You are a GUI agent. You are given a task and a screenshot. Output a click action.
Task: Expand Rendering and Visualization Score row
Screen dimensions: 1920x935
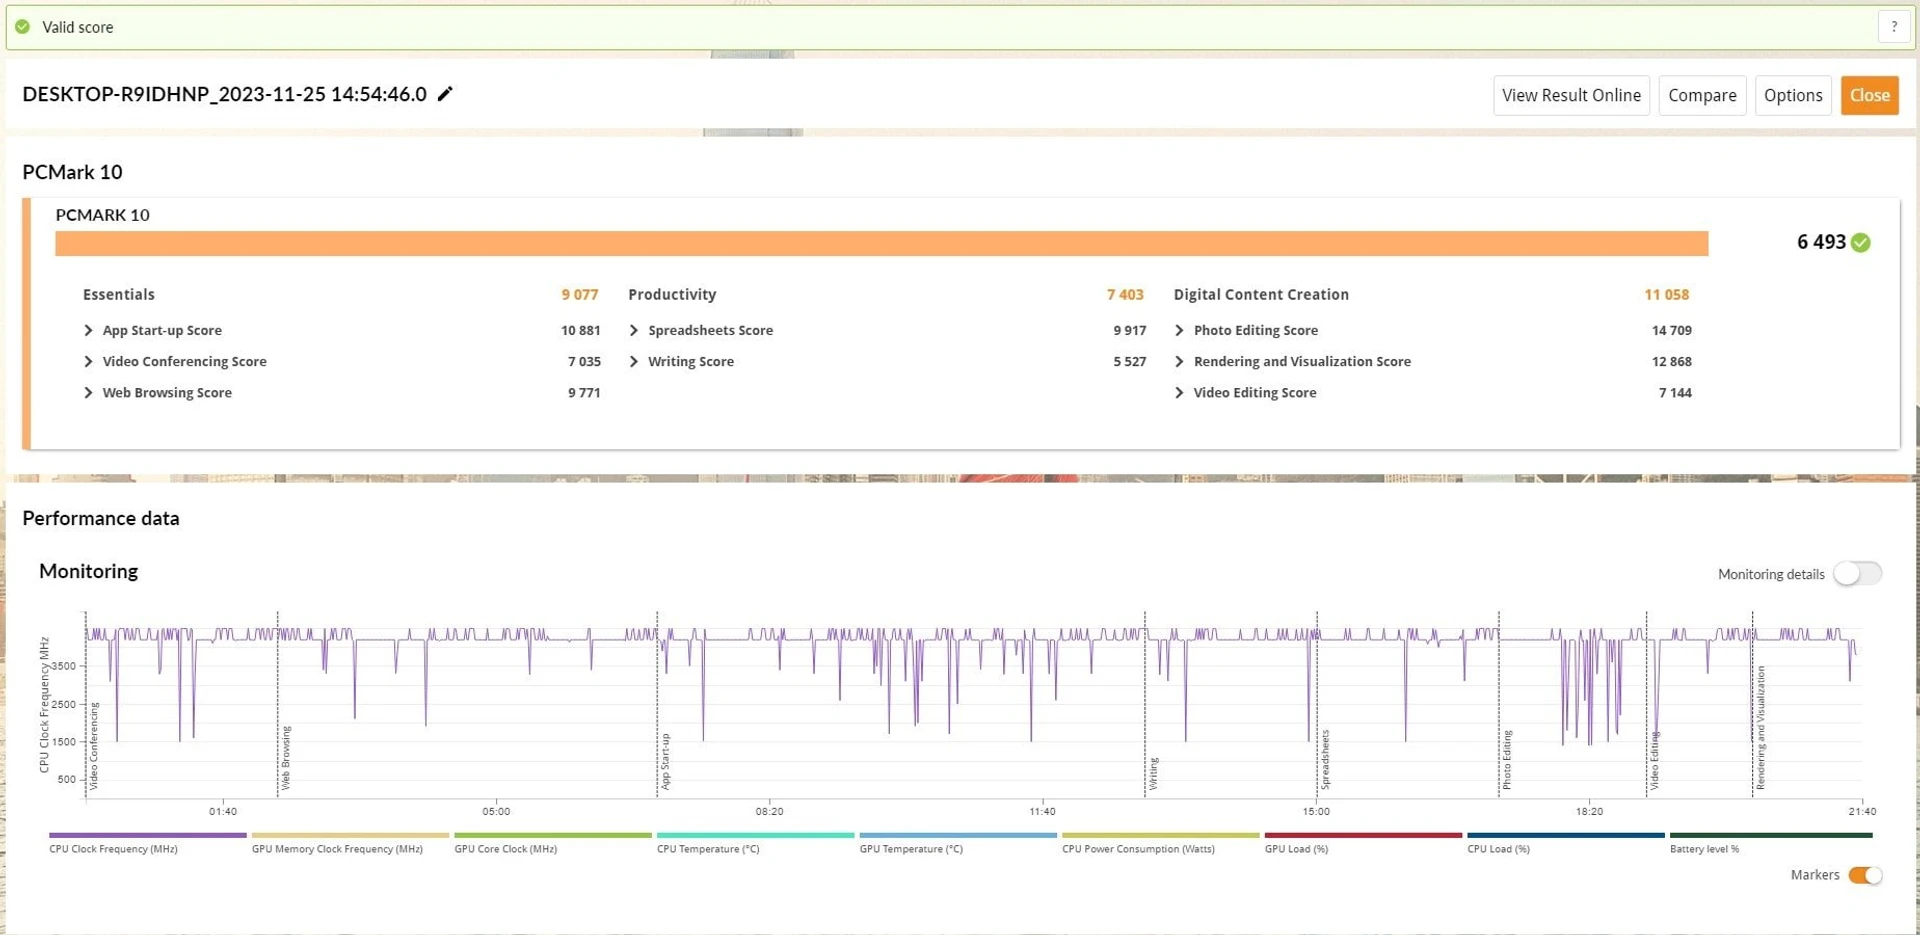[1179, 361]
